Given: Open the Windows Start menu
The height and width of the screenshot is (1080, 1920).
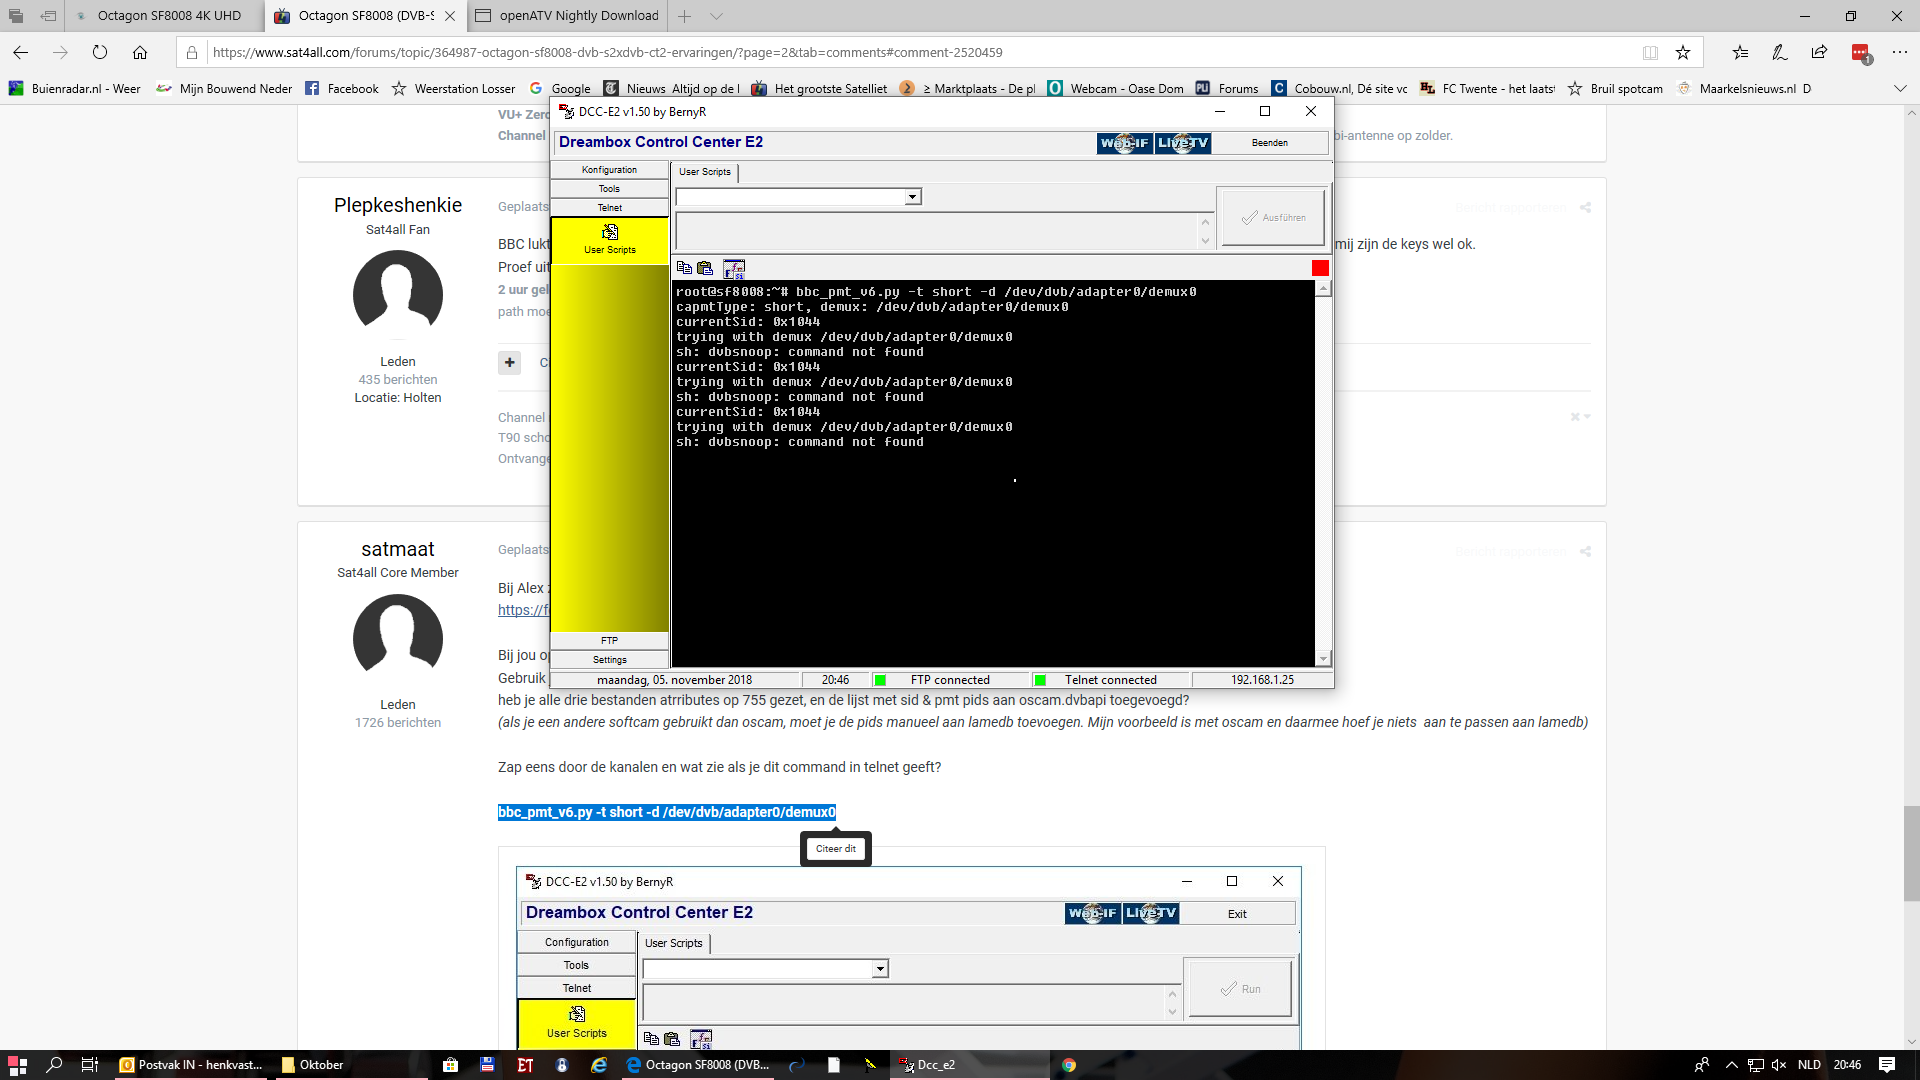Looking at the screenshot, I should pos(17,1065).
